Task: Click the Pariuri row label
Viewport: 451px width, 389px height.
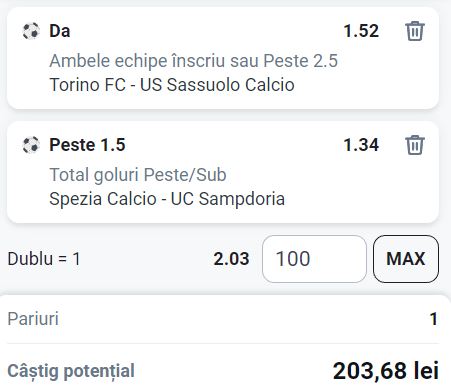Action: click(33, 319)
